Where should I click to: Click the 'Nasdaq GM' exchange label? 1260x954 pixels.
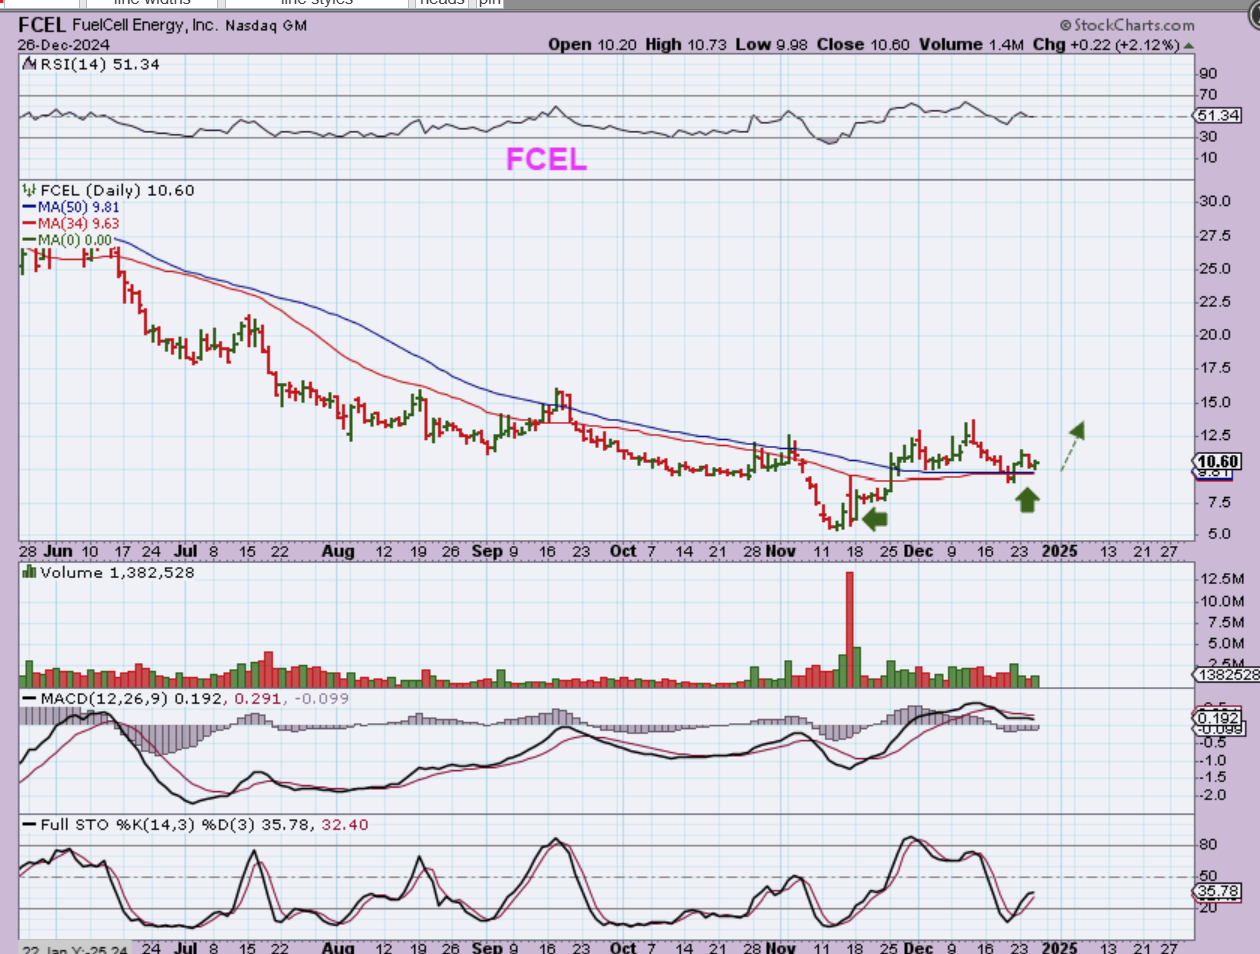[x=265, y=26]
